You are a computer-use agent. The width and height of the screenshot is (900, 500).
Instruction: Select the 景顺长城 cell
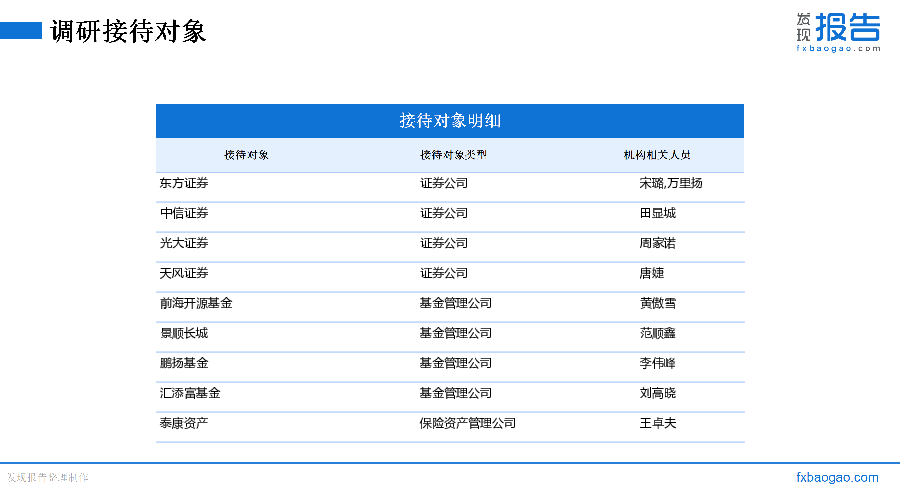[x=184, y=333]
